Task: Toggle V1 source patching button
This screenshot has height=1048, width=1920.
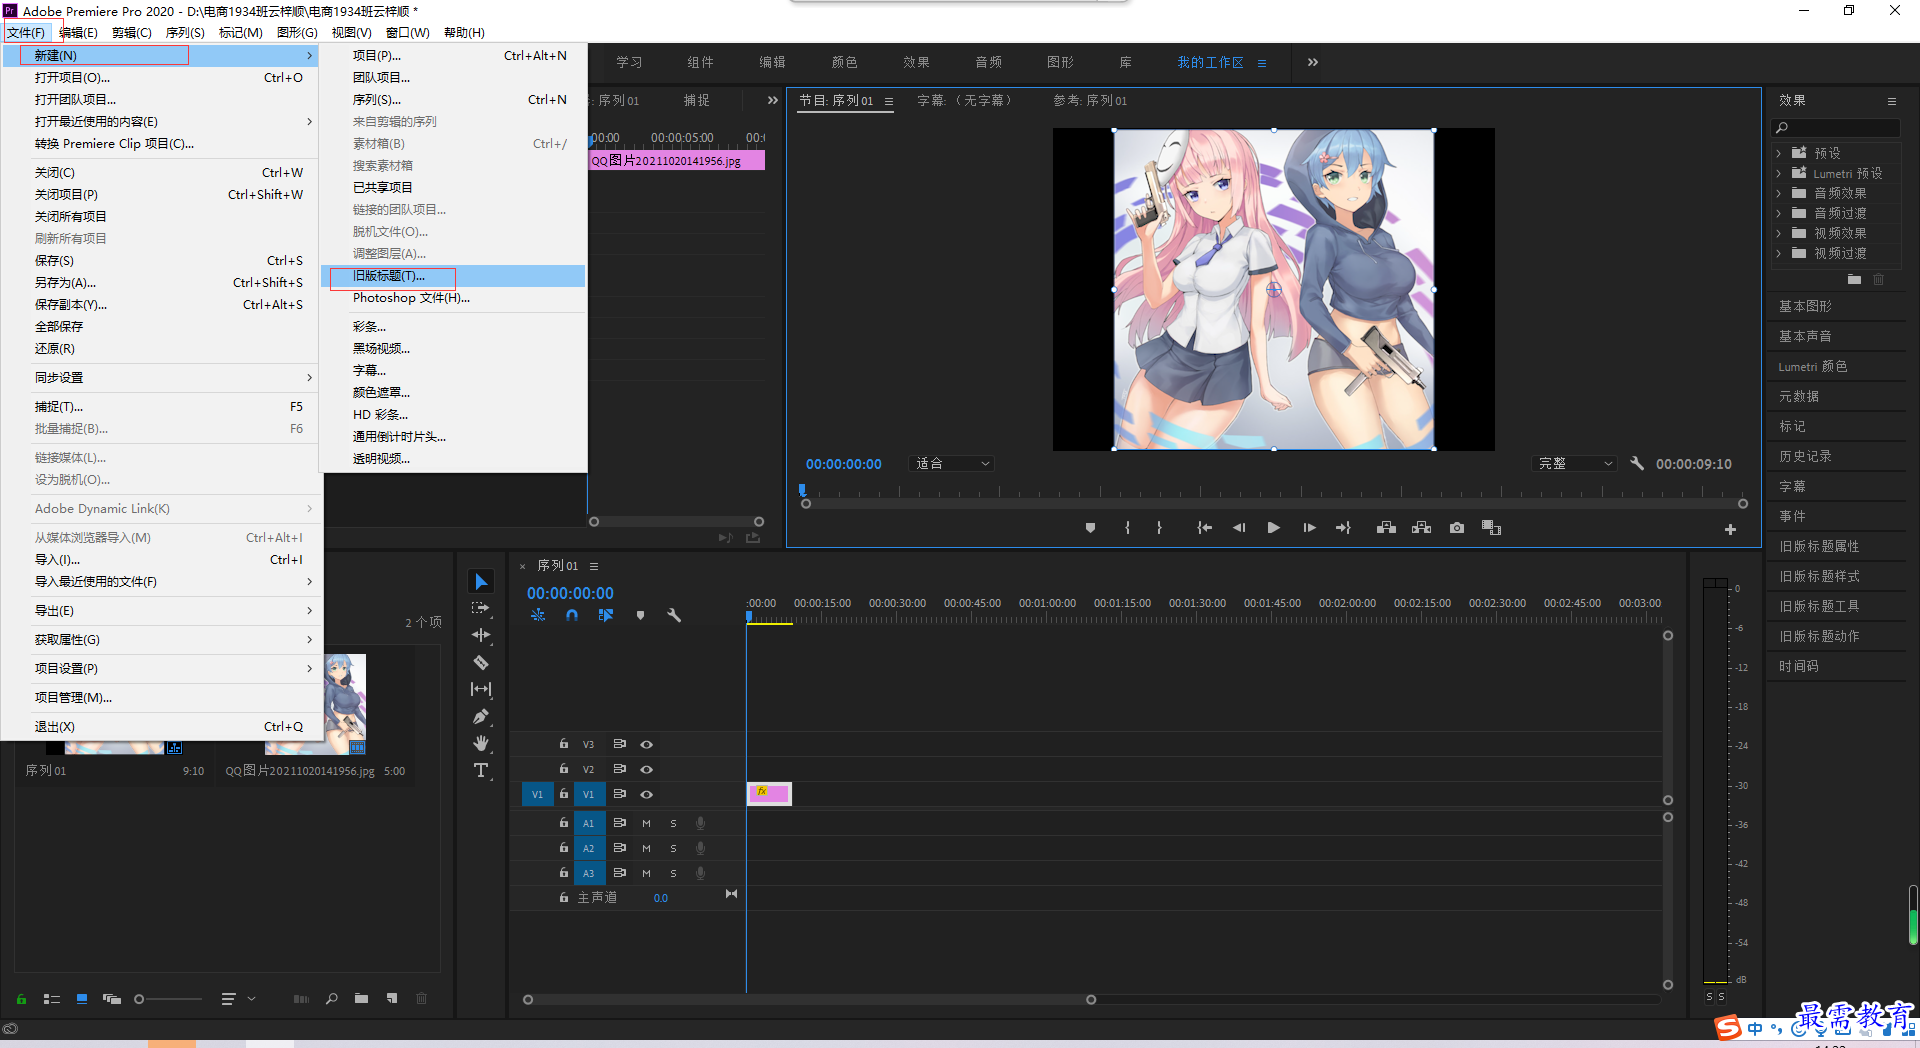Action: click(537, 794)
